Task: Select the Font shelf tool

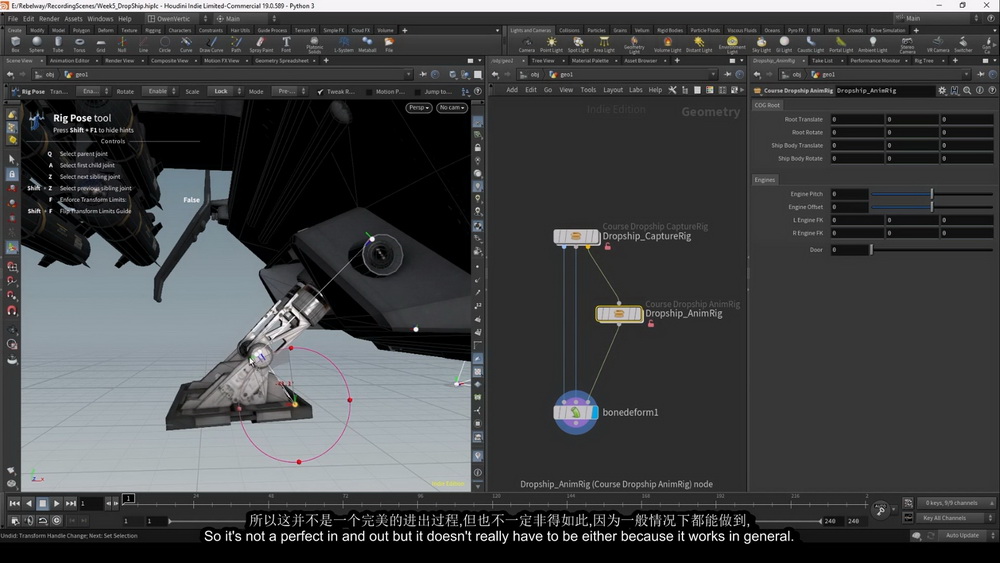Action: [x=286, y=44]
